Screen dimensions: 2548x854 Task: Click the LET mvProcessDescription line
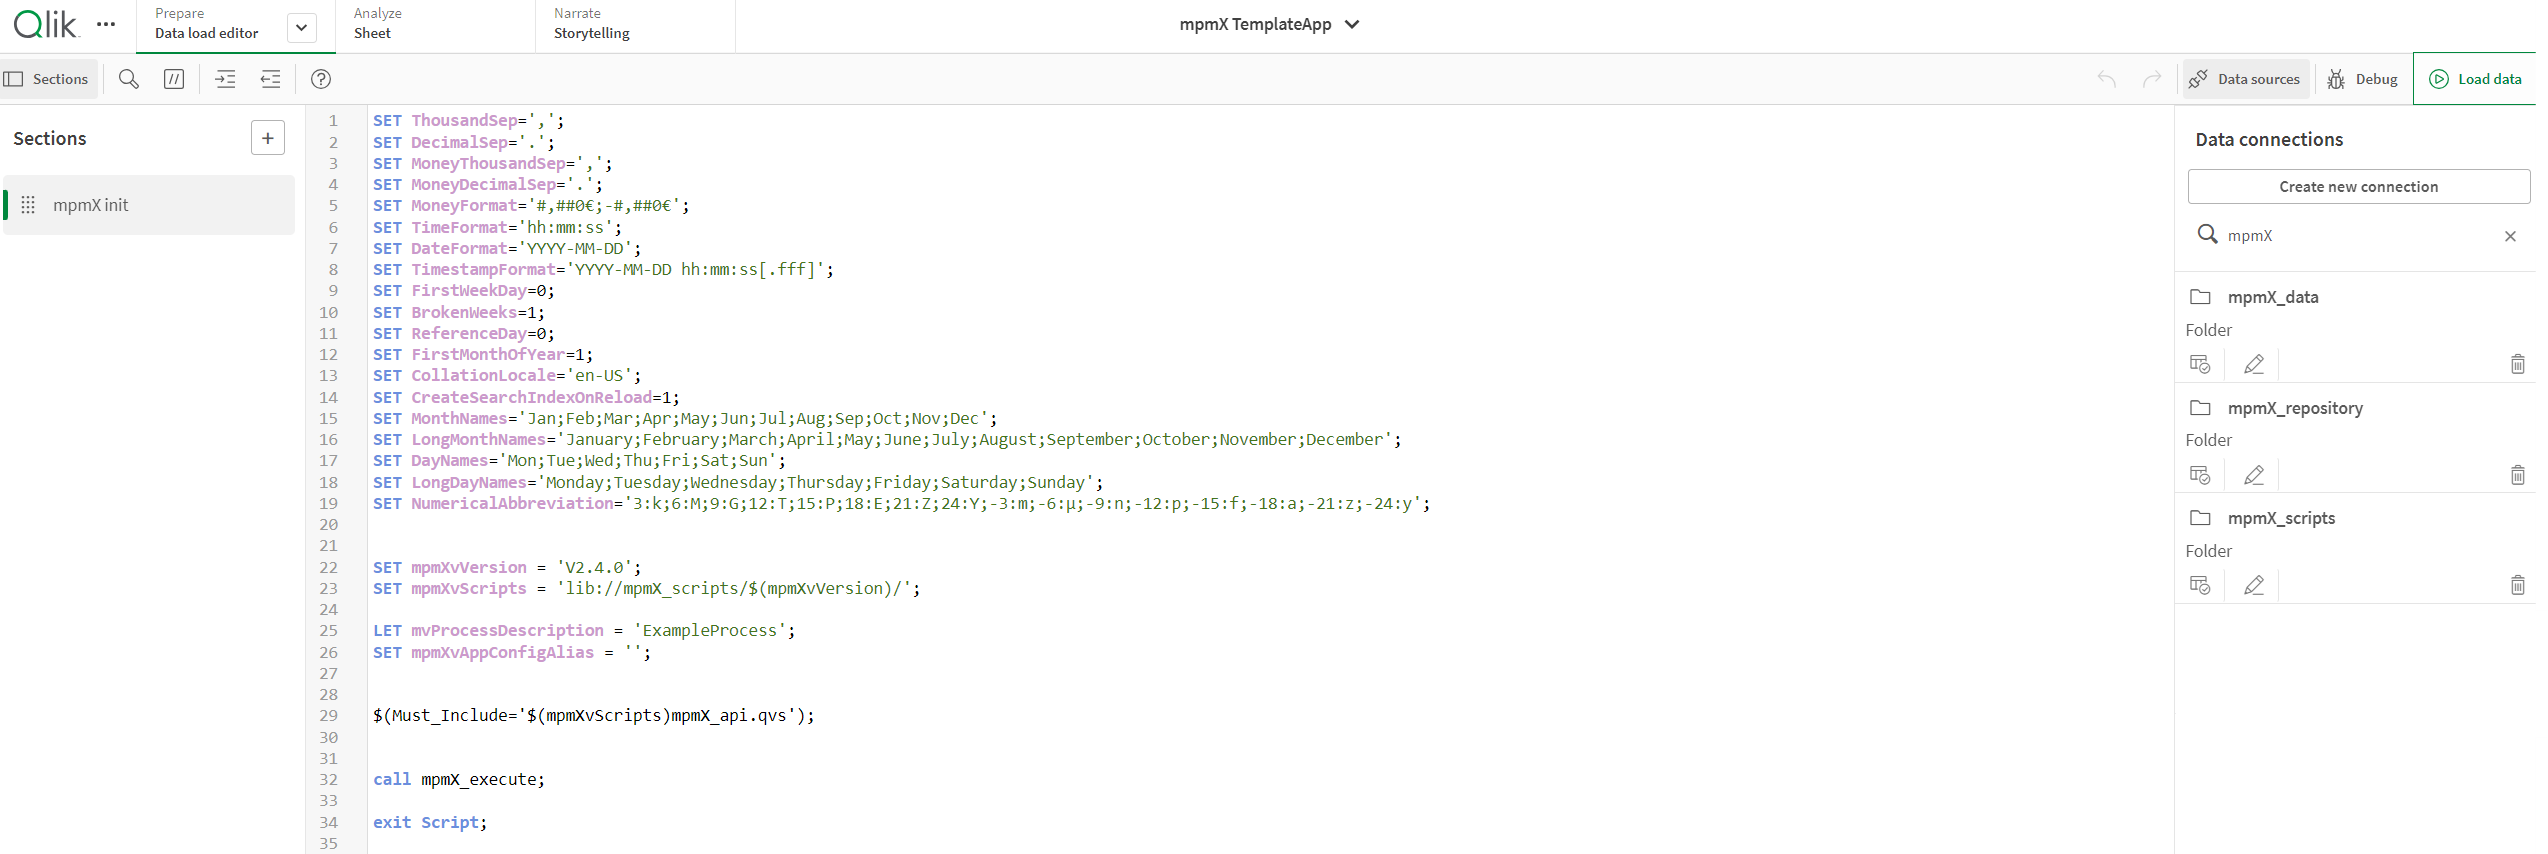pyautogui.click(x=584, y=631)
